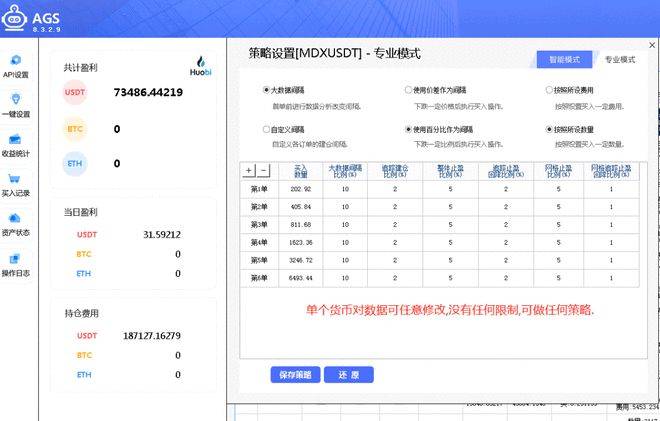The width and height of the screenshot is (660, 421).
Task: Select the 第5单 row label
Action: (x=259, y=260)
